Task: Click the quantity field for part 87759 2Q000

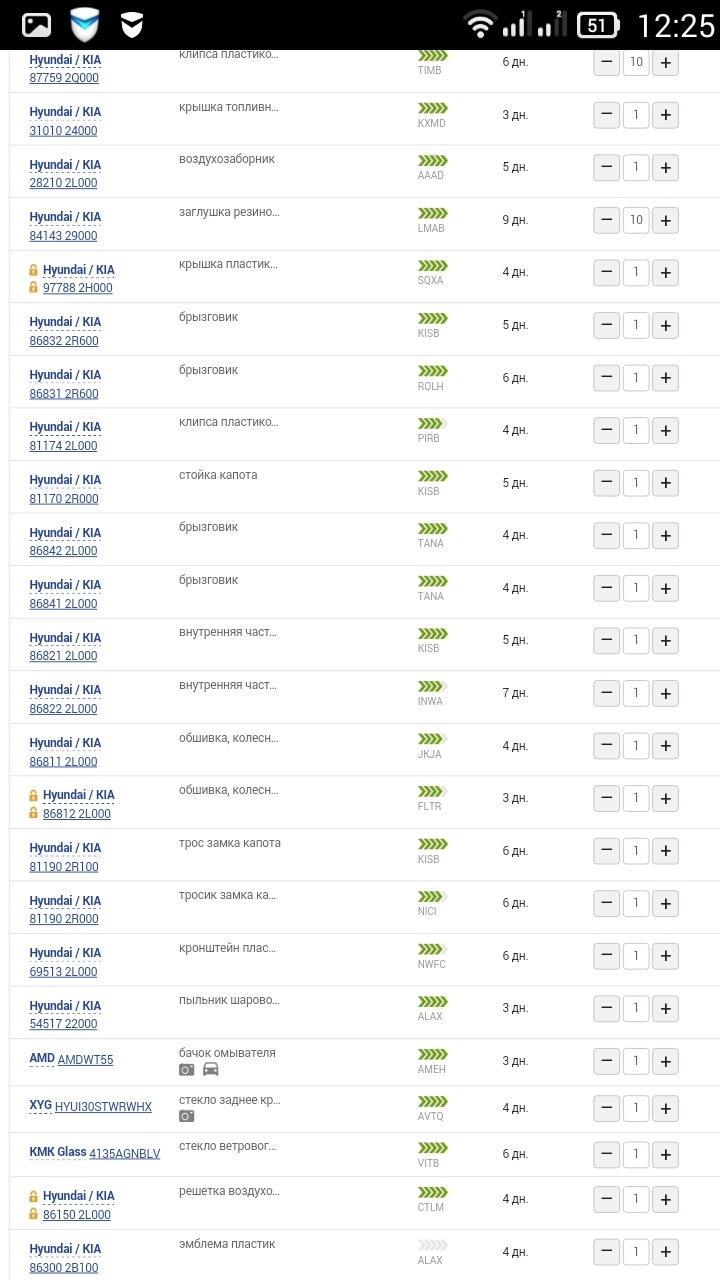Action: (x=636, y=63)
